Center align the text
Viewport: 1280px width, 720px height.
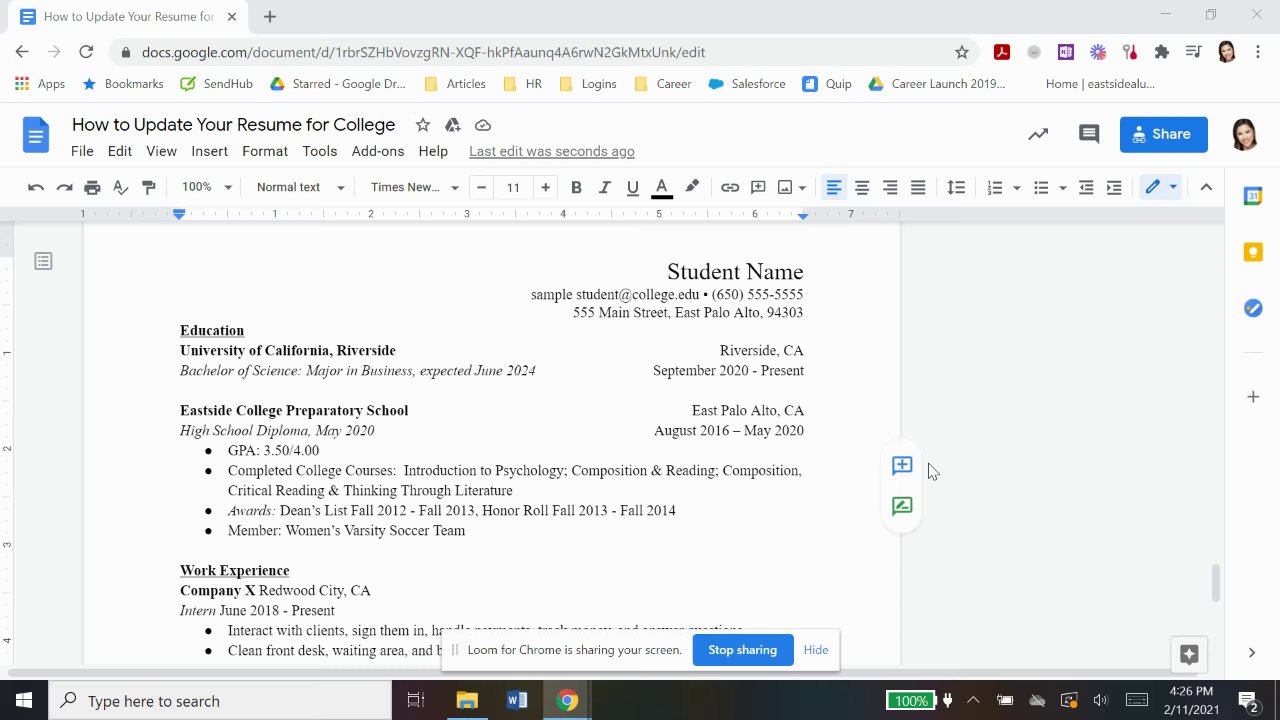pos(862,187)
